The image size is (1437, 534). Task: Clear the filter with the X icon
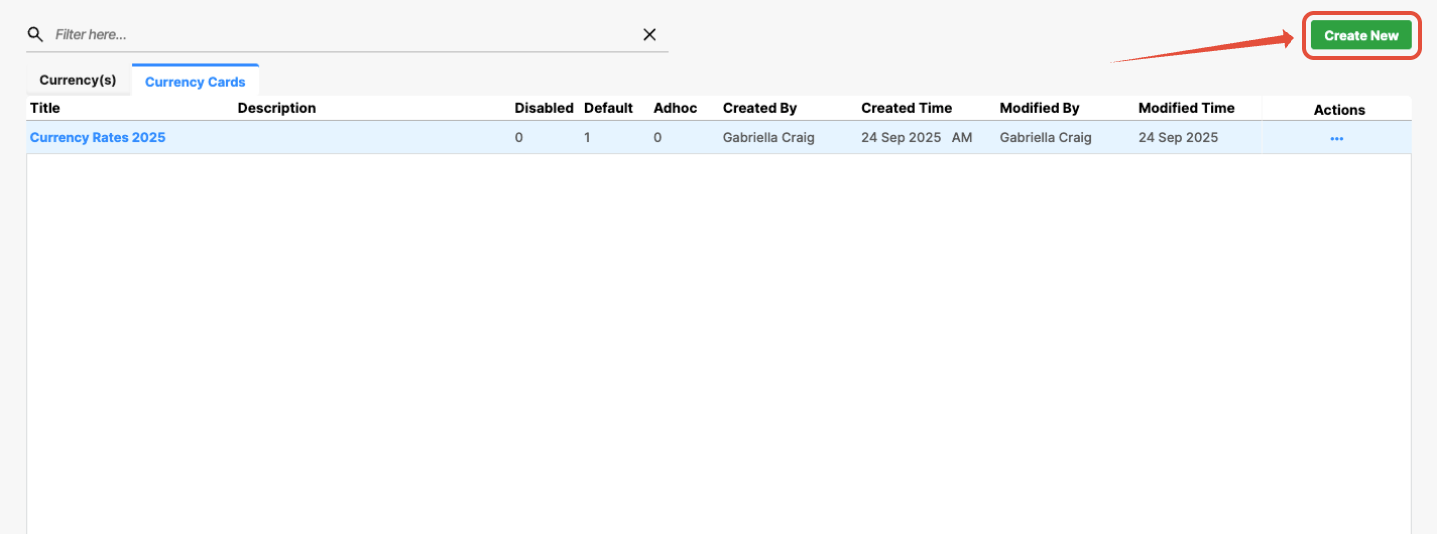pos(649,34)
